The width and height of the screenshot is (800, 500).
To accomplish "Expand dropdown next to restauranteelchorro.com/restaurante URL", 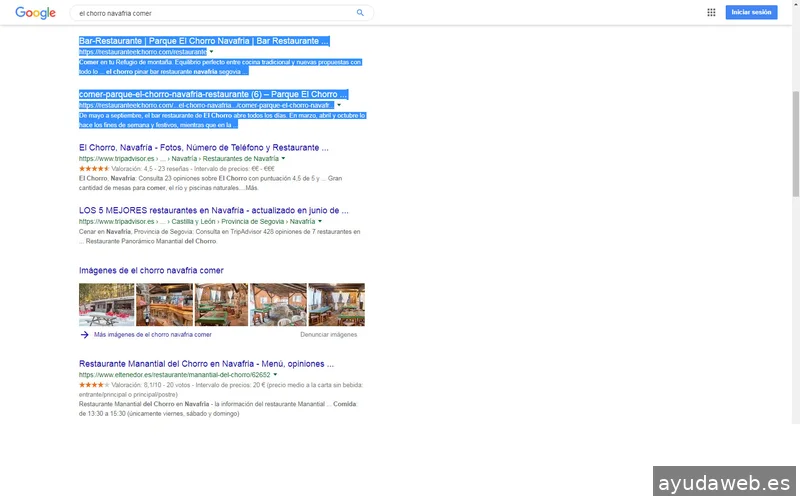I will (211, 51).
